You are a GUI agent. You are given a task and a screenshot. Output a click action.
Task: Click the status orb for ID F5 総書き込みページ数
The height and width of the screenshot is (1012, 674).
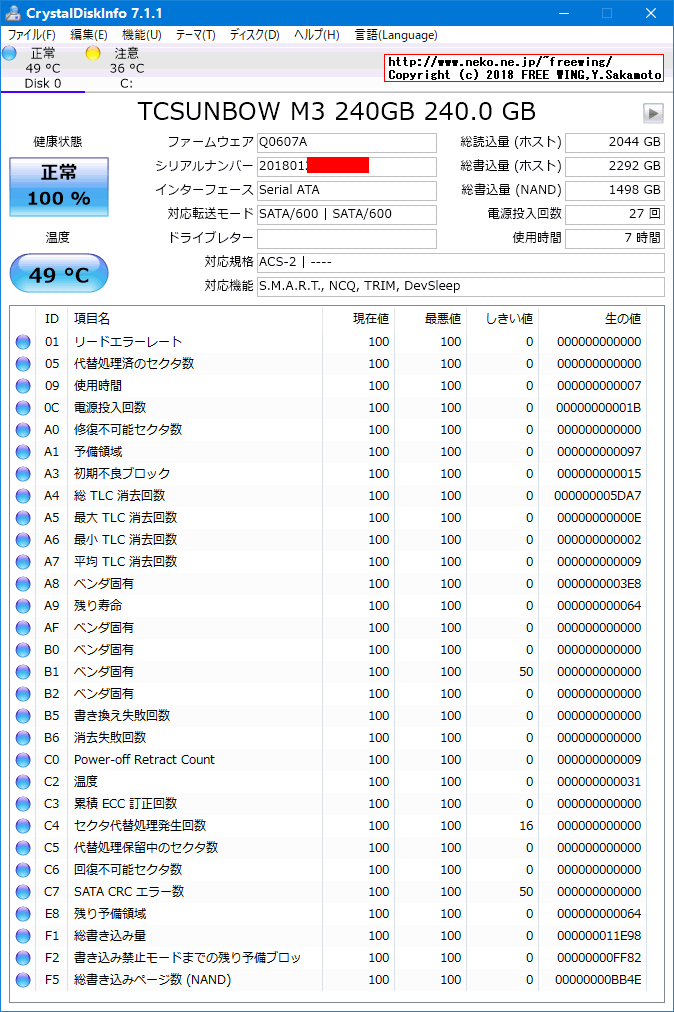(x=23, y=980)
